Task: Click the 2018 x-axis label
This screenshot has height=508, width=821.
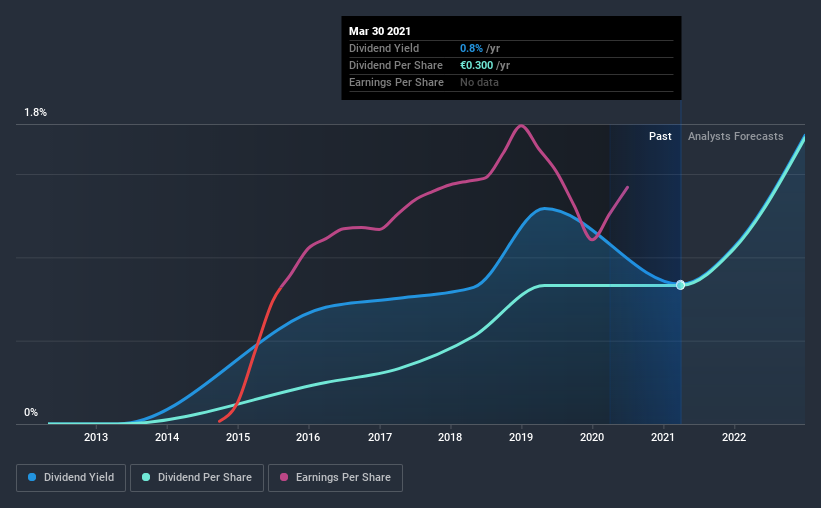Action: coord(450,437)
